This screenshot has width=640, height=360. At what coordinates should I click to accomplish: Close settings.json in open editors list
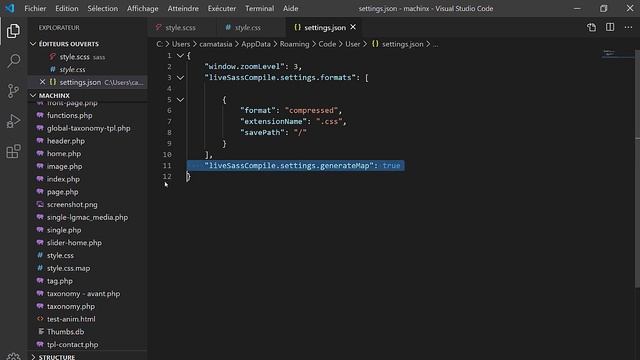42,82
